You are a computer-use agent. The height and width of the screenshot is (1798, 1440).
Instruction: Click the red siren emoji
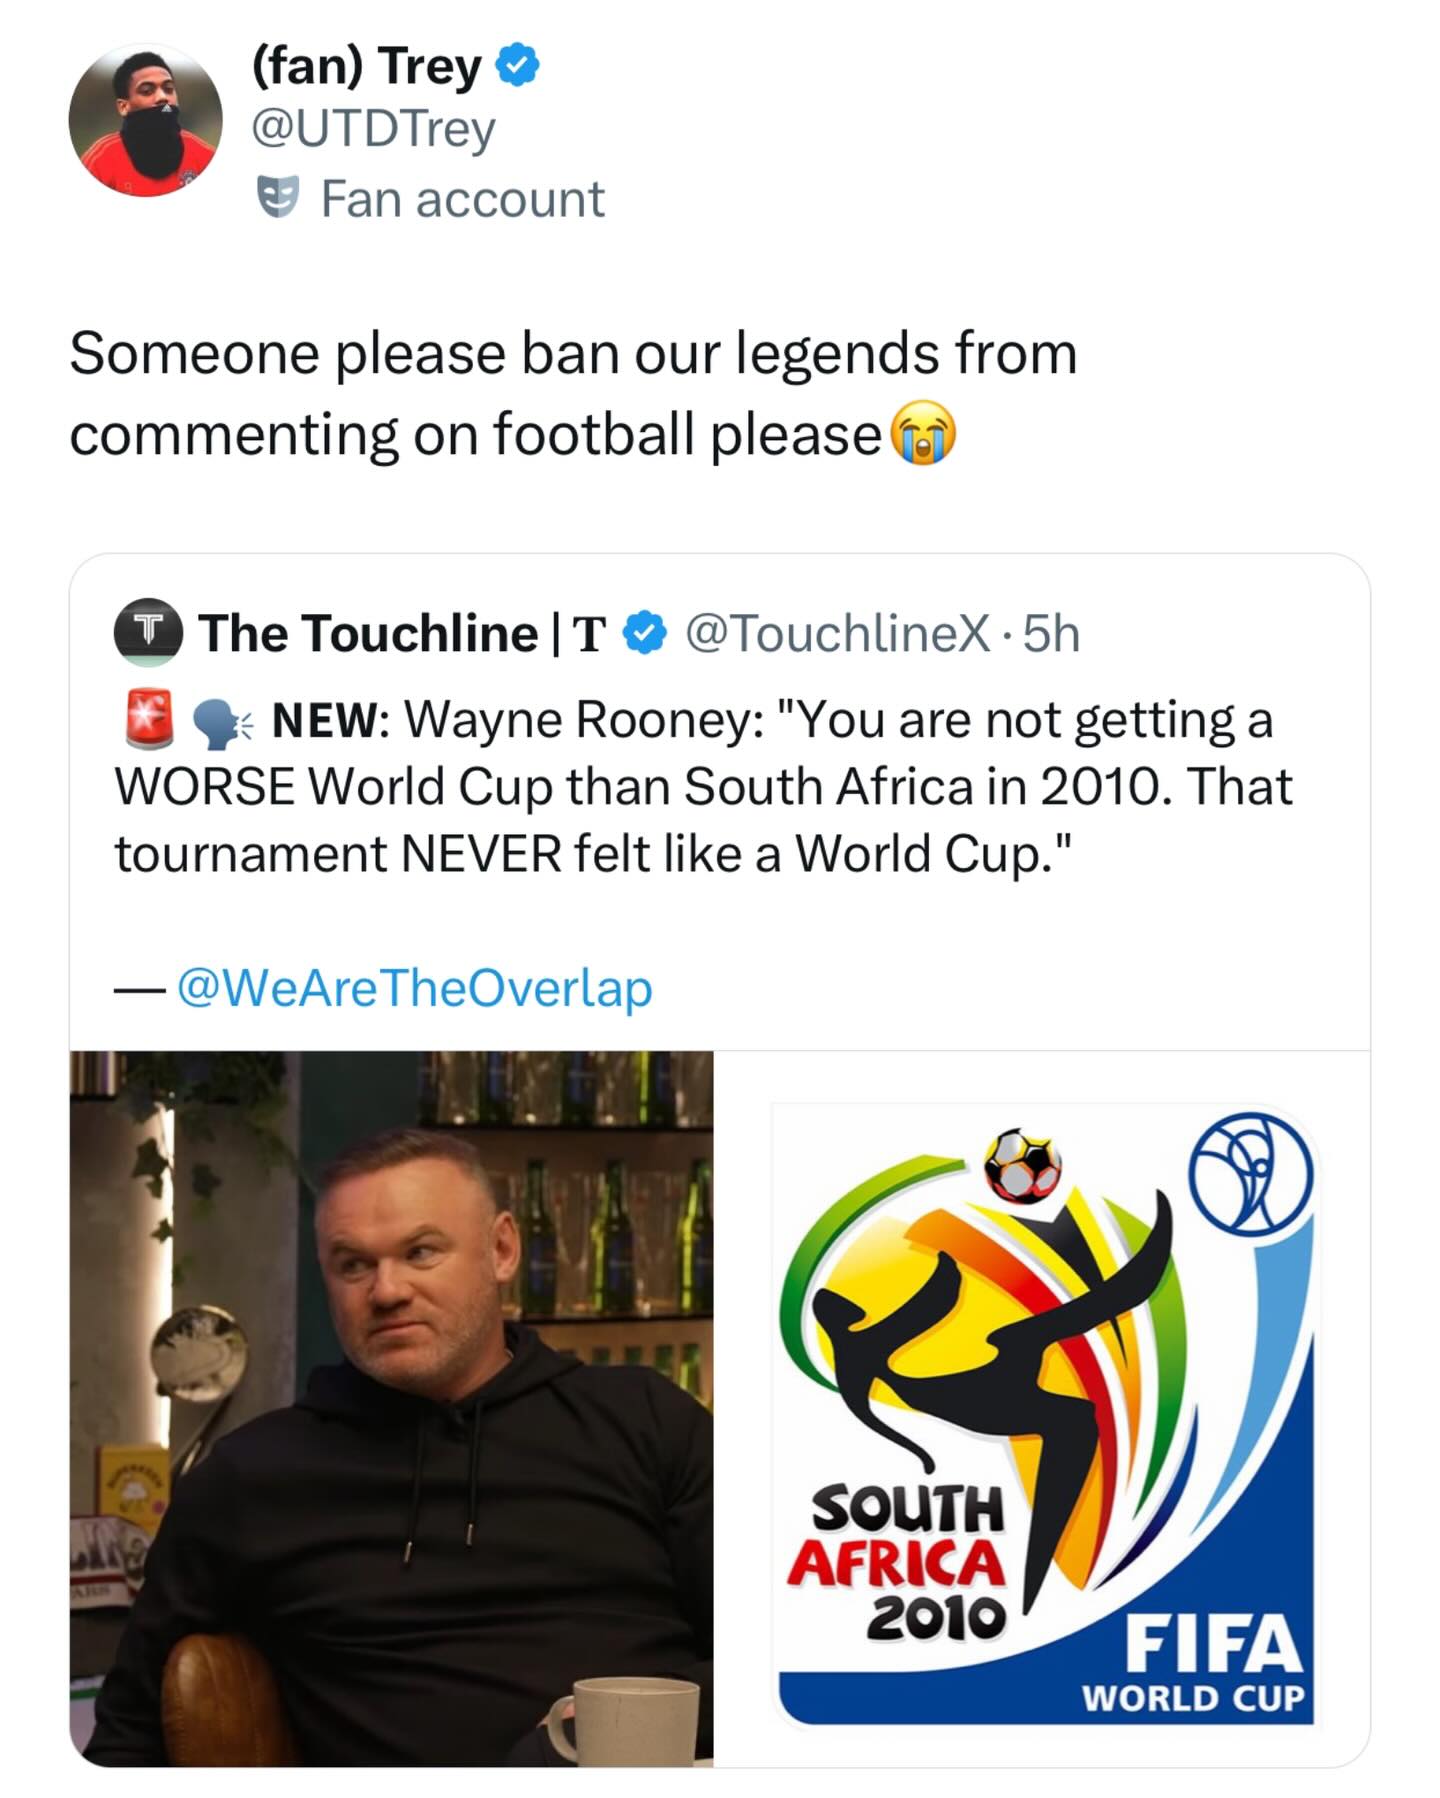point(150,719)
